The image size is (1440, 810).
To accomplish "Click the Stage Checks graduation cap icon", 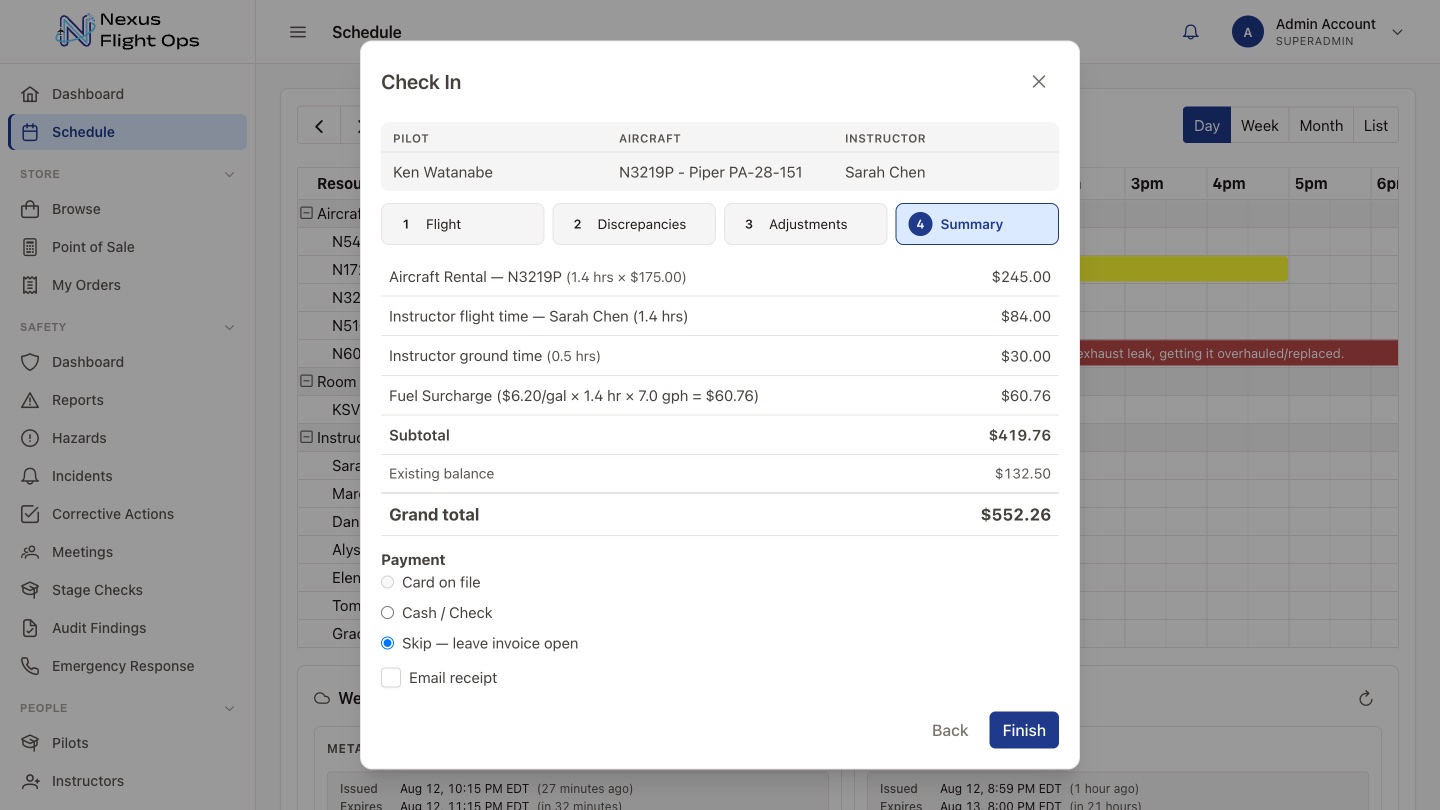I will coord(31,590).
